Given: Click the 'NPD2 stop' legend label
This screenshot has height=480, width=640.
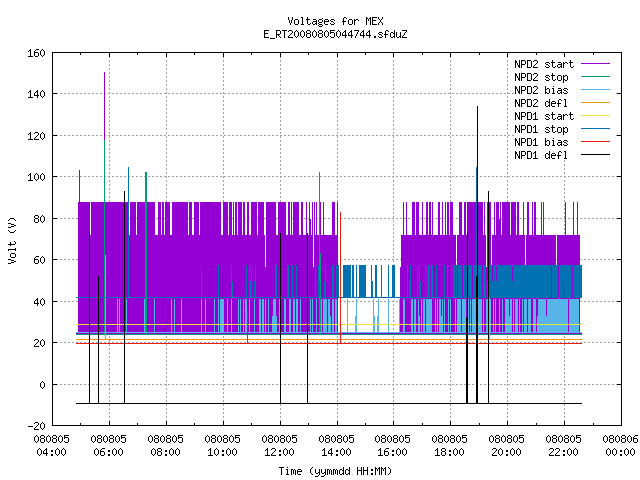Looking at the screenshot, I should (541, 77).
